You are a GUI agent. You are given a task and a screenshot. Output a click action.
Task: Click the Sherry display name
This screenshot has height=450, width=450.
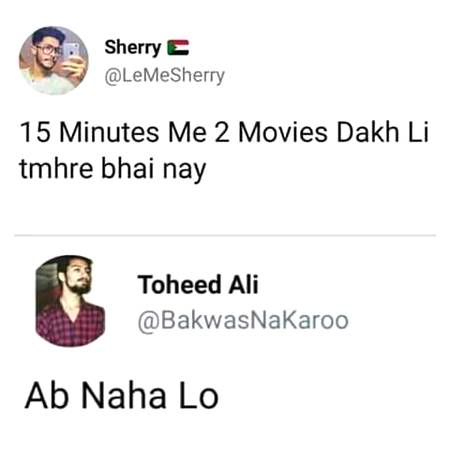click(133, 48)
